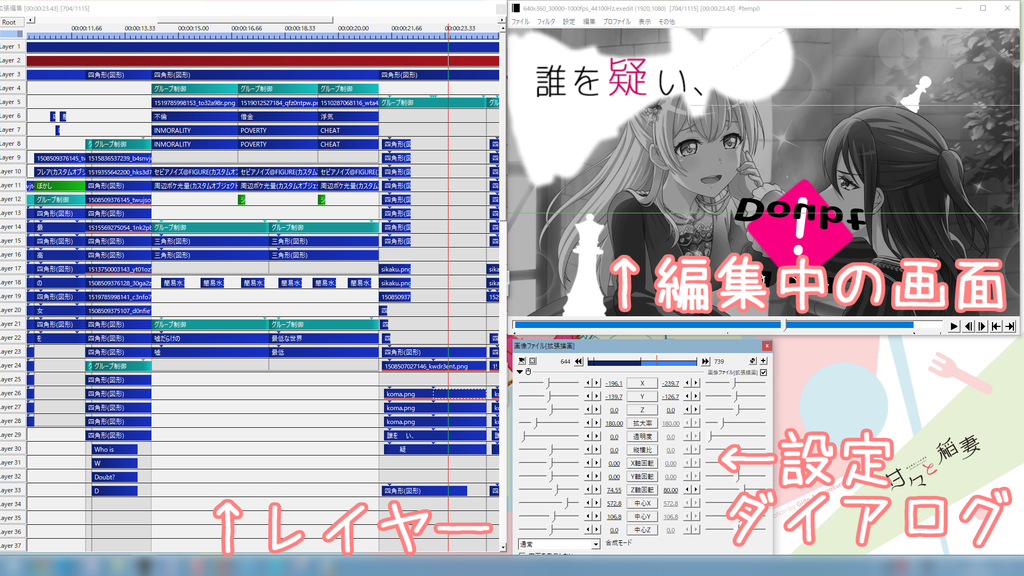This screenshot has height=576, width=1024.
Task: Jump to object end frame 739 arrow
Action: tap(705, 361)
